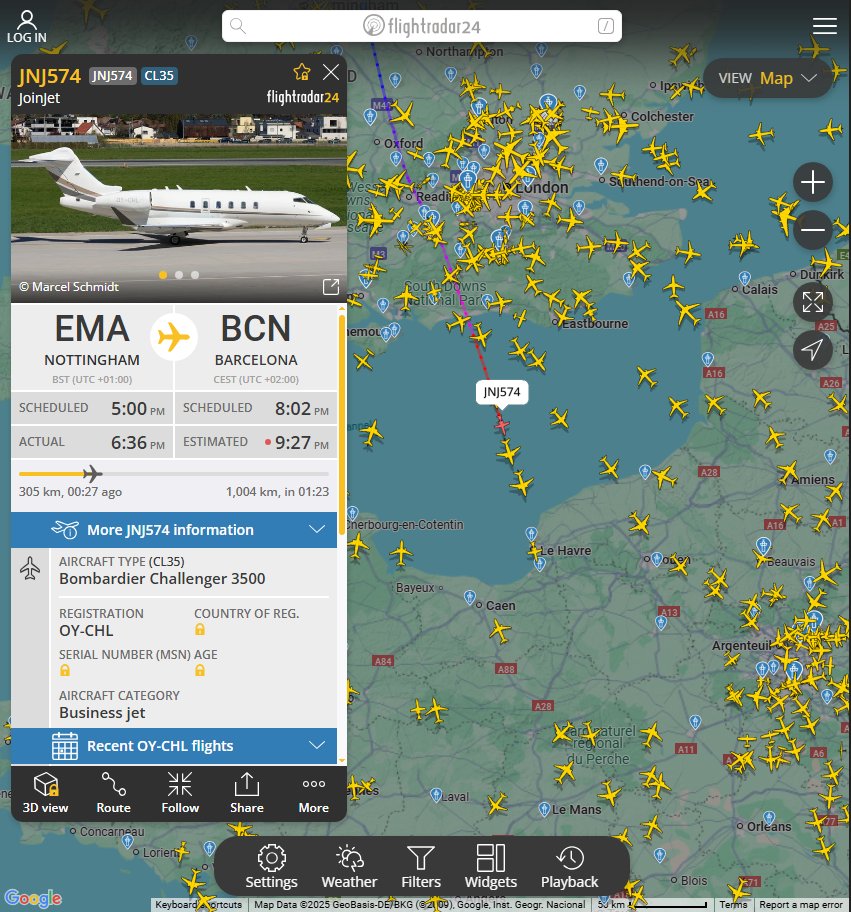Open map Settings

(x=271, y=867)
